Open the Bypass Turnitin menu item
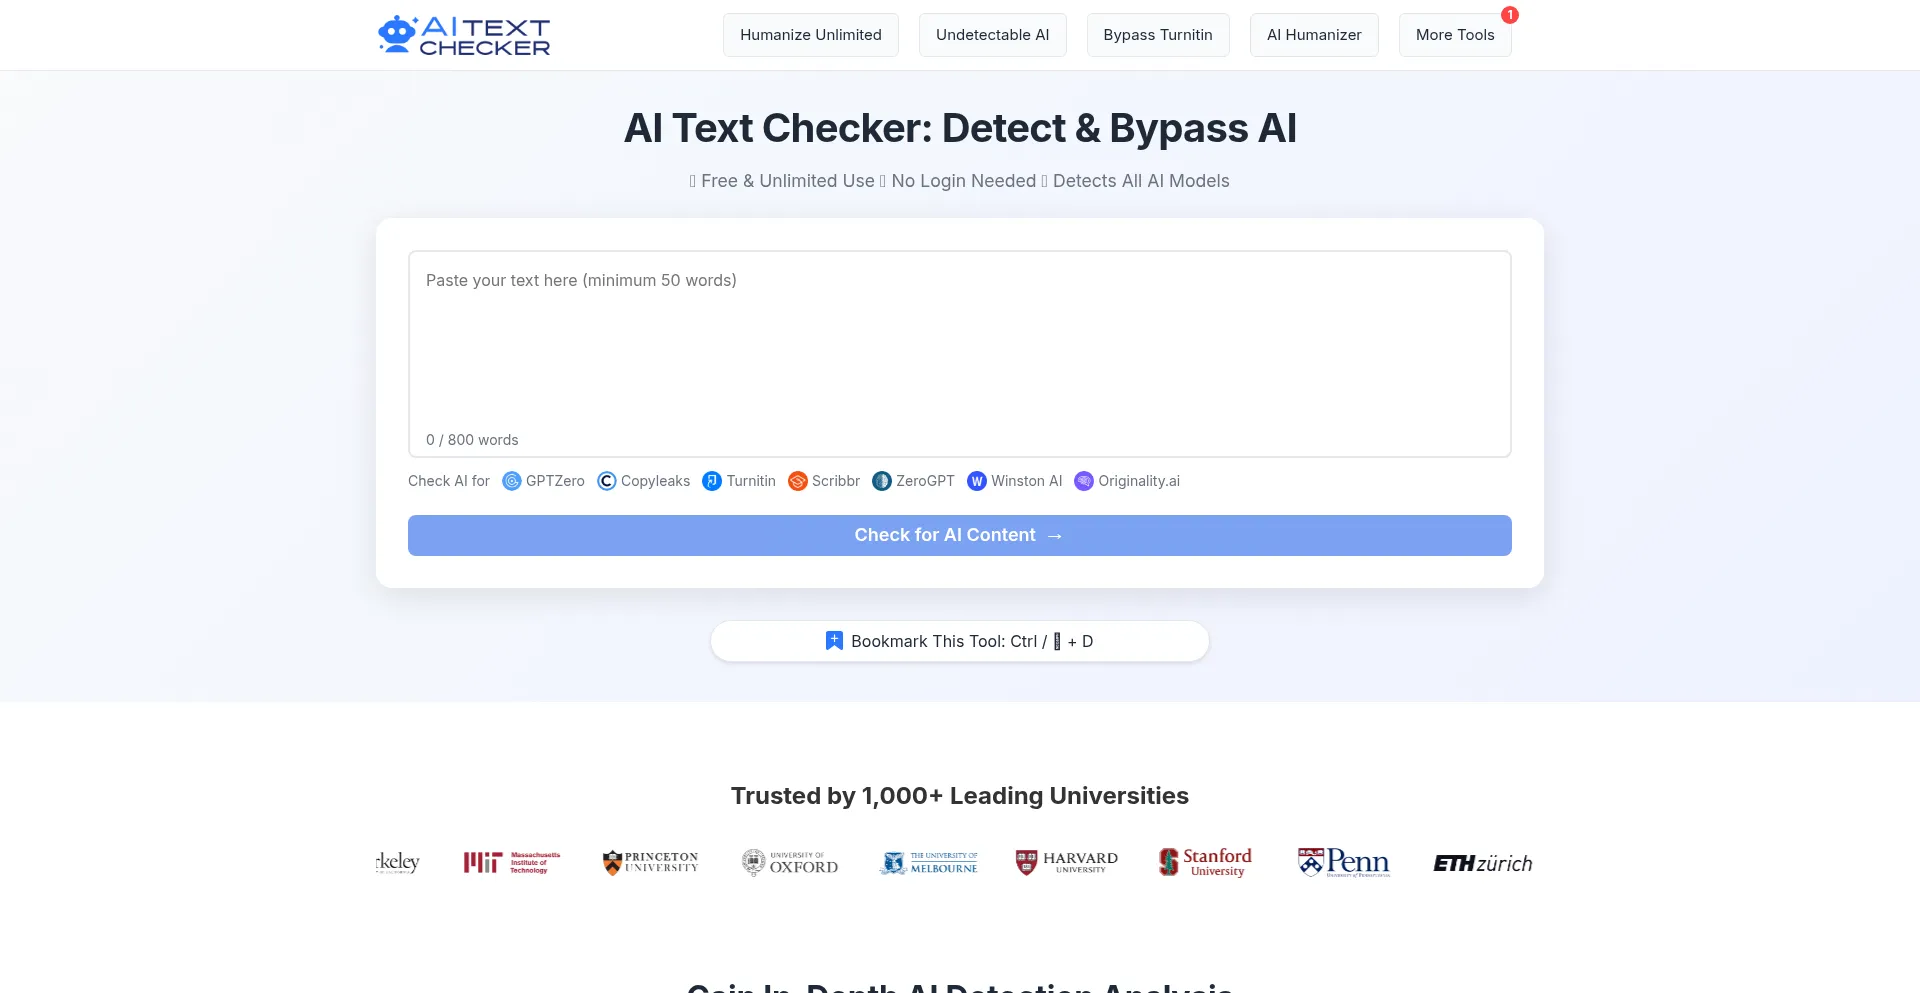The image size is (1920, 993). [x=1158, y=35]
